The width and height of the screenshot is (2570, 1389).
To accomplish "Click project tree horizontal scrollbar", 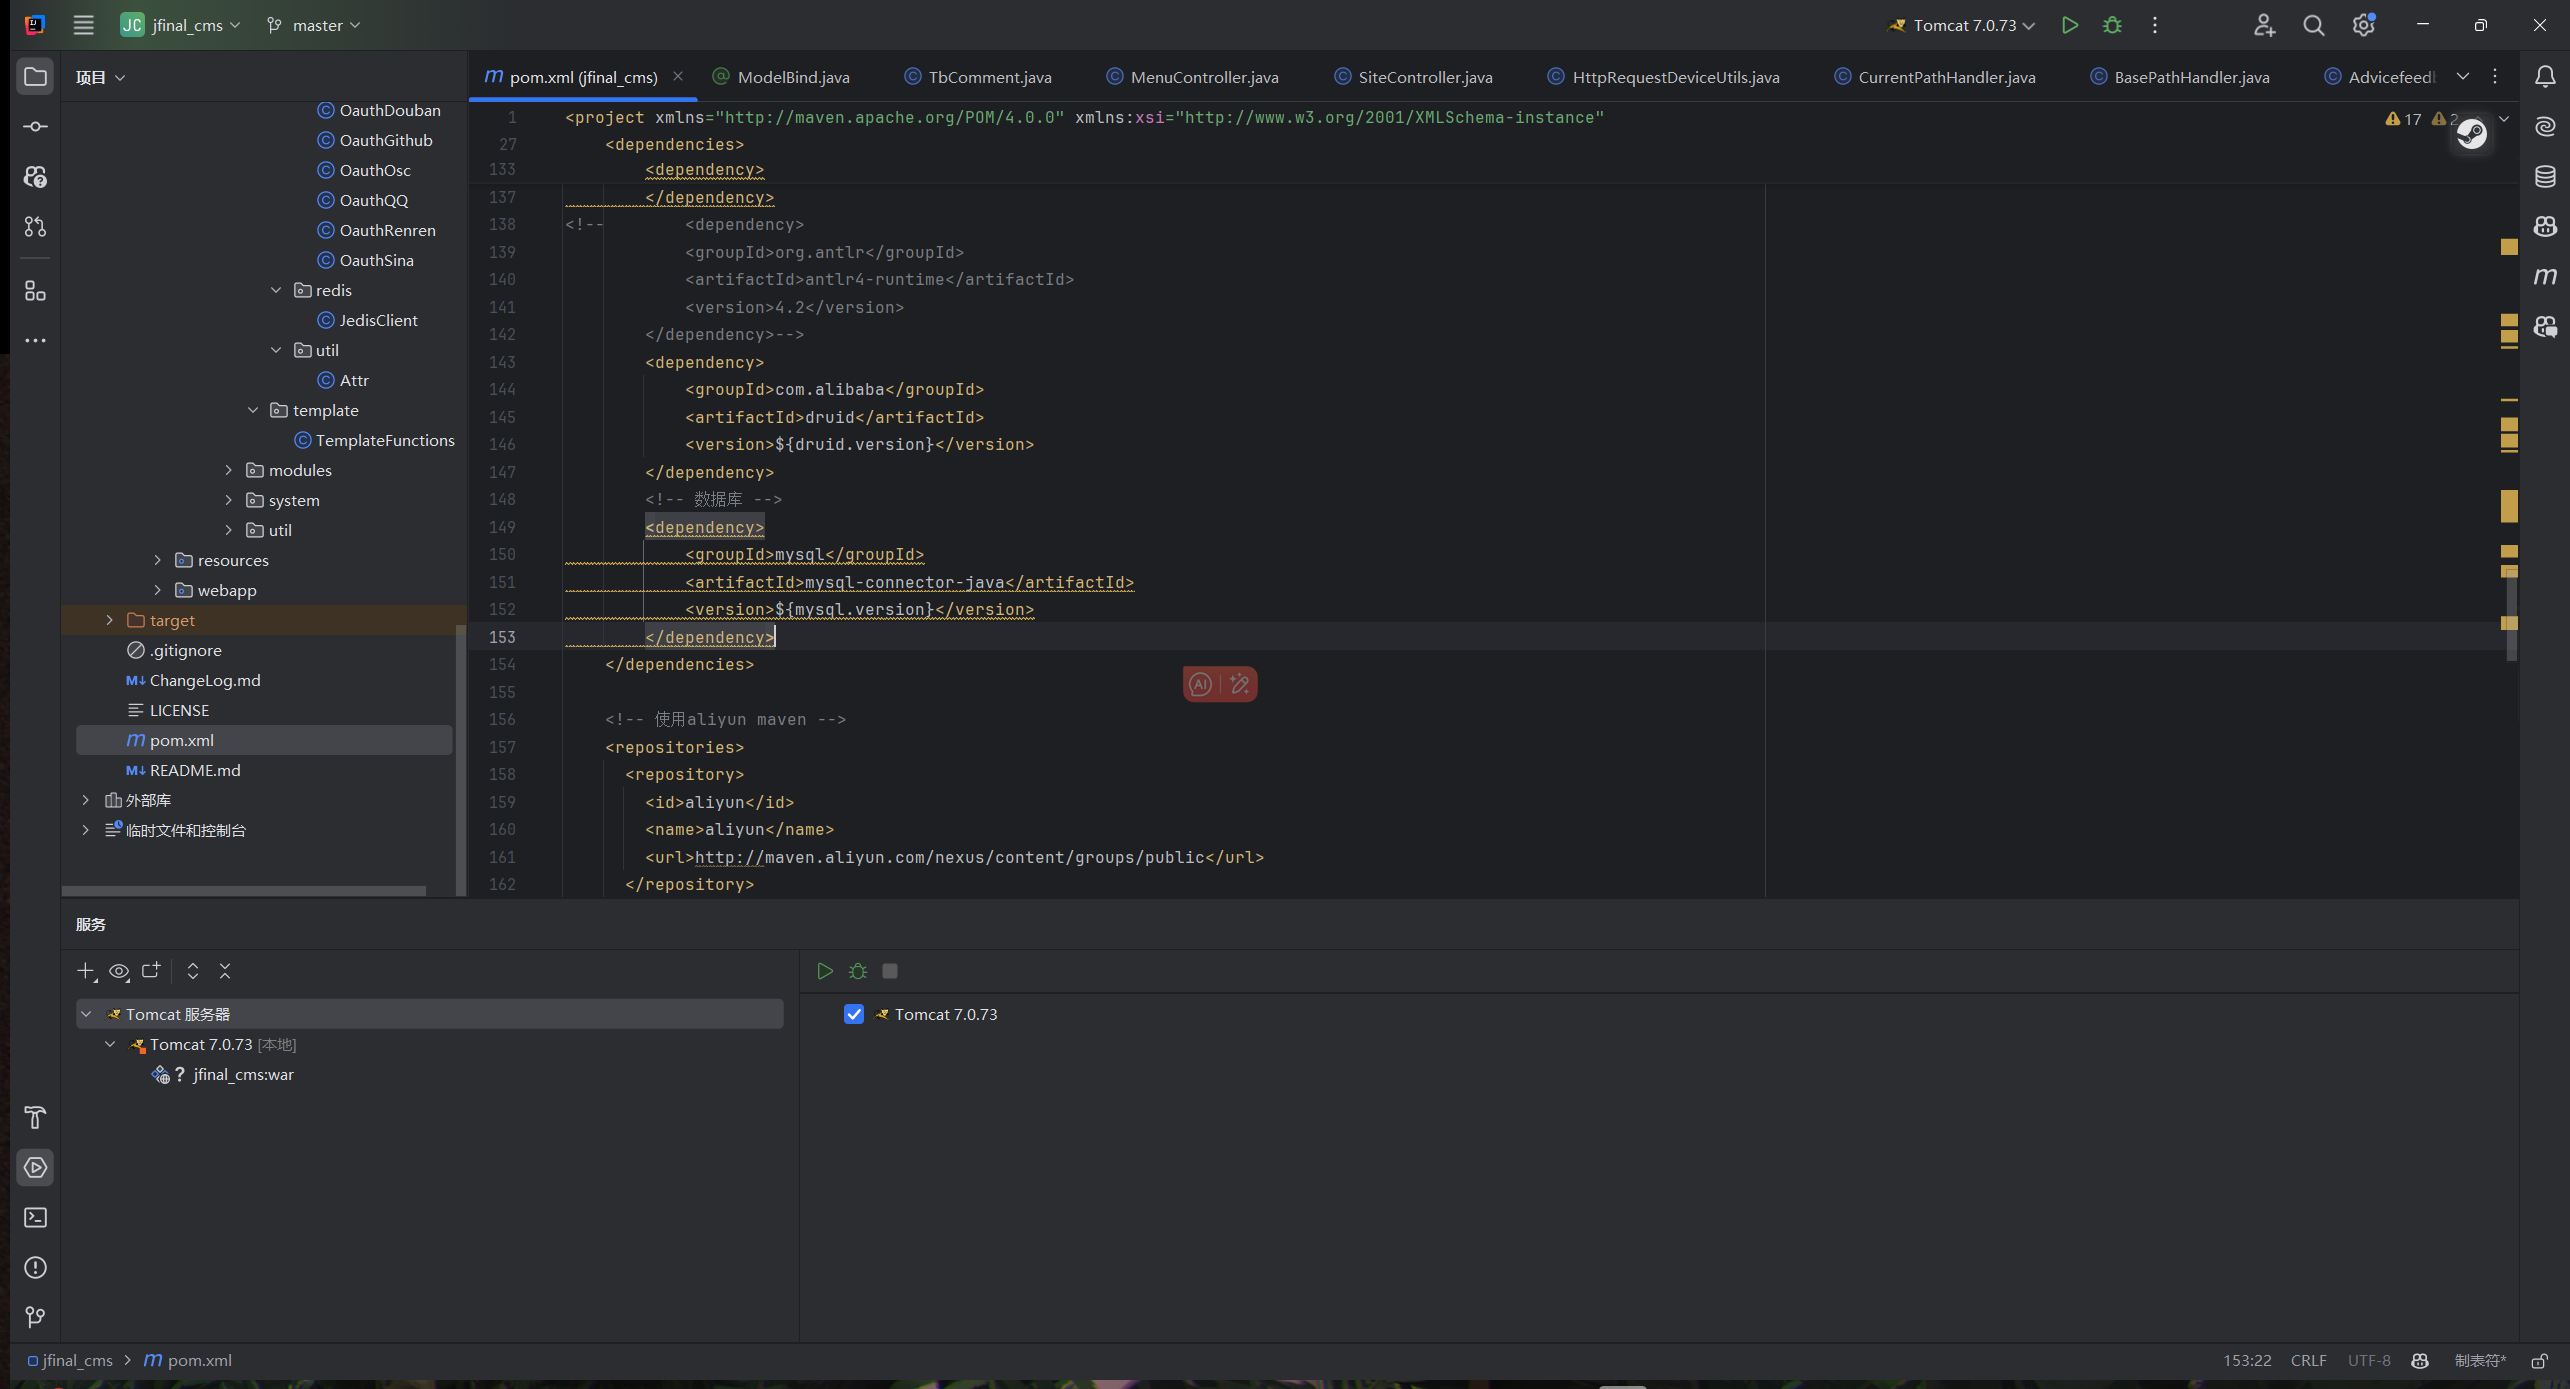I will click(244, 890).
